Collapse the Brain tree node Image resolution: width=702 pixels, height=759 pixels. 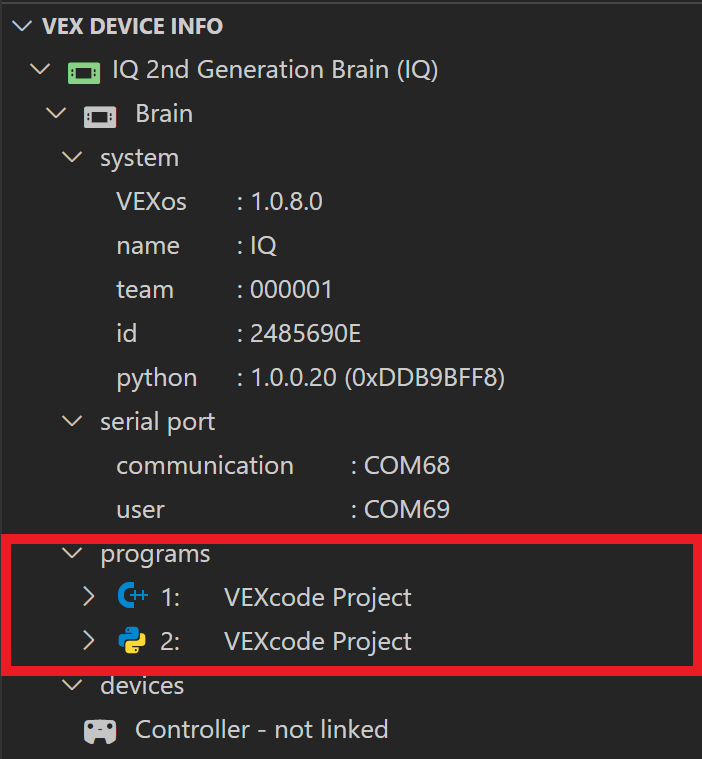[x=56, y=114]
